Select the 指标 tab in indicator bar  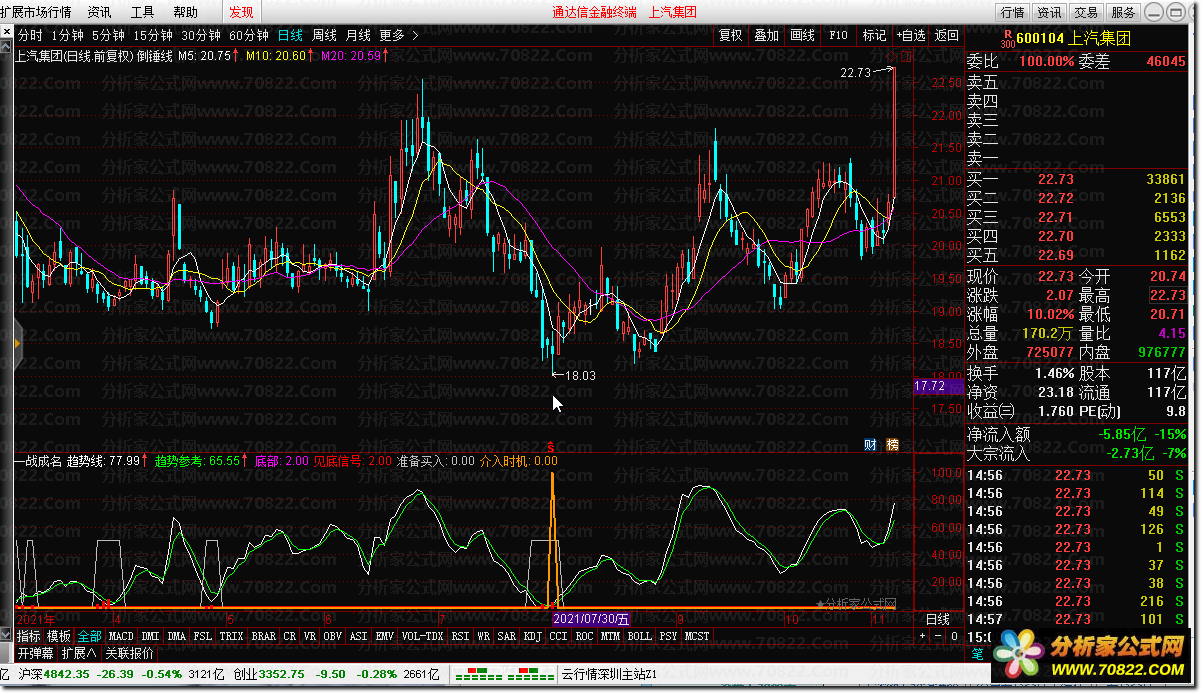click(28, 636)
